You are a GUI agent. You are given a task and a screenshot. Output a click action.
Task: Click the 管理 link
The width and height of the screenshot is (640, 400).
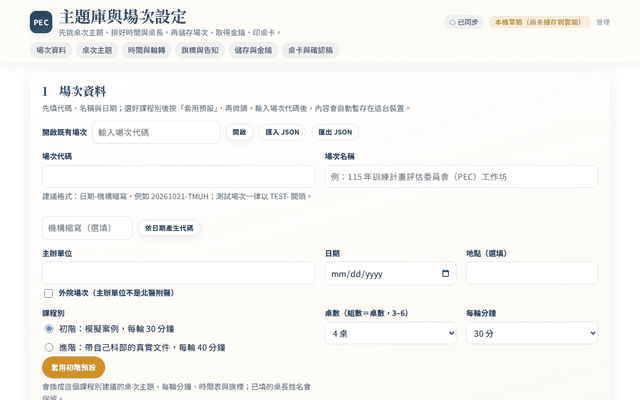point(603,22)
